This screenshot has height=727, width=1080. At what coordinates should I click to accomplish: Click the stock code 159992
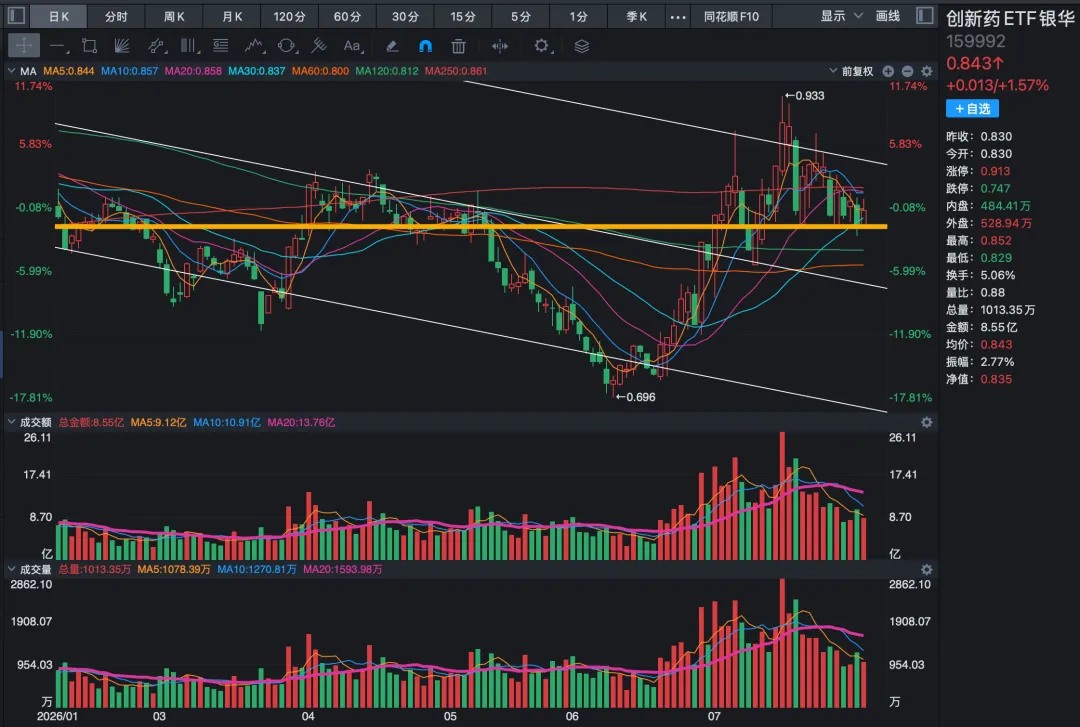tap(975, 41)
